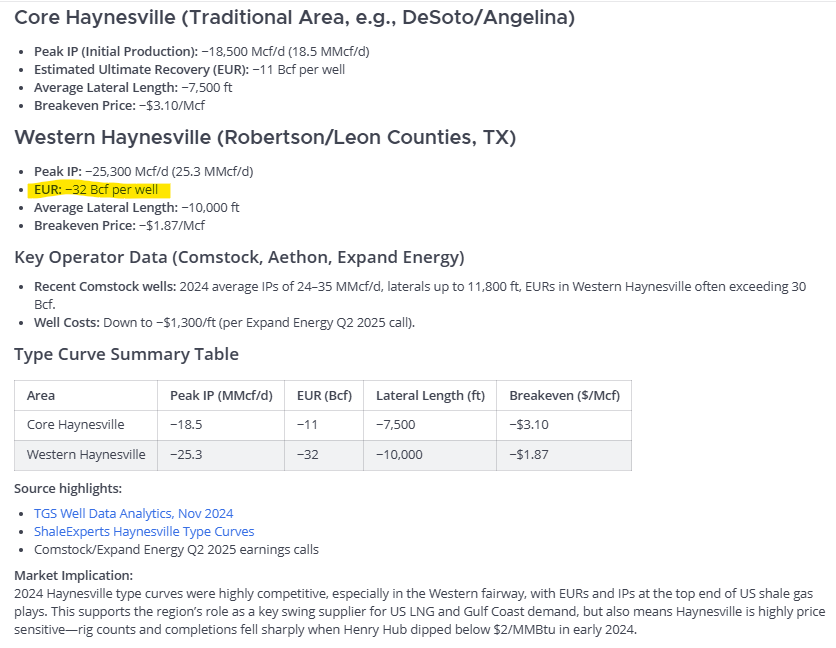836x648 pixels.
Task: Click the Breakeven ($/Mcf) column header
Action: tap(565, 396)
